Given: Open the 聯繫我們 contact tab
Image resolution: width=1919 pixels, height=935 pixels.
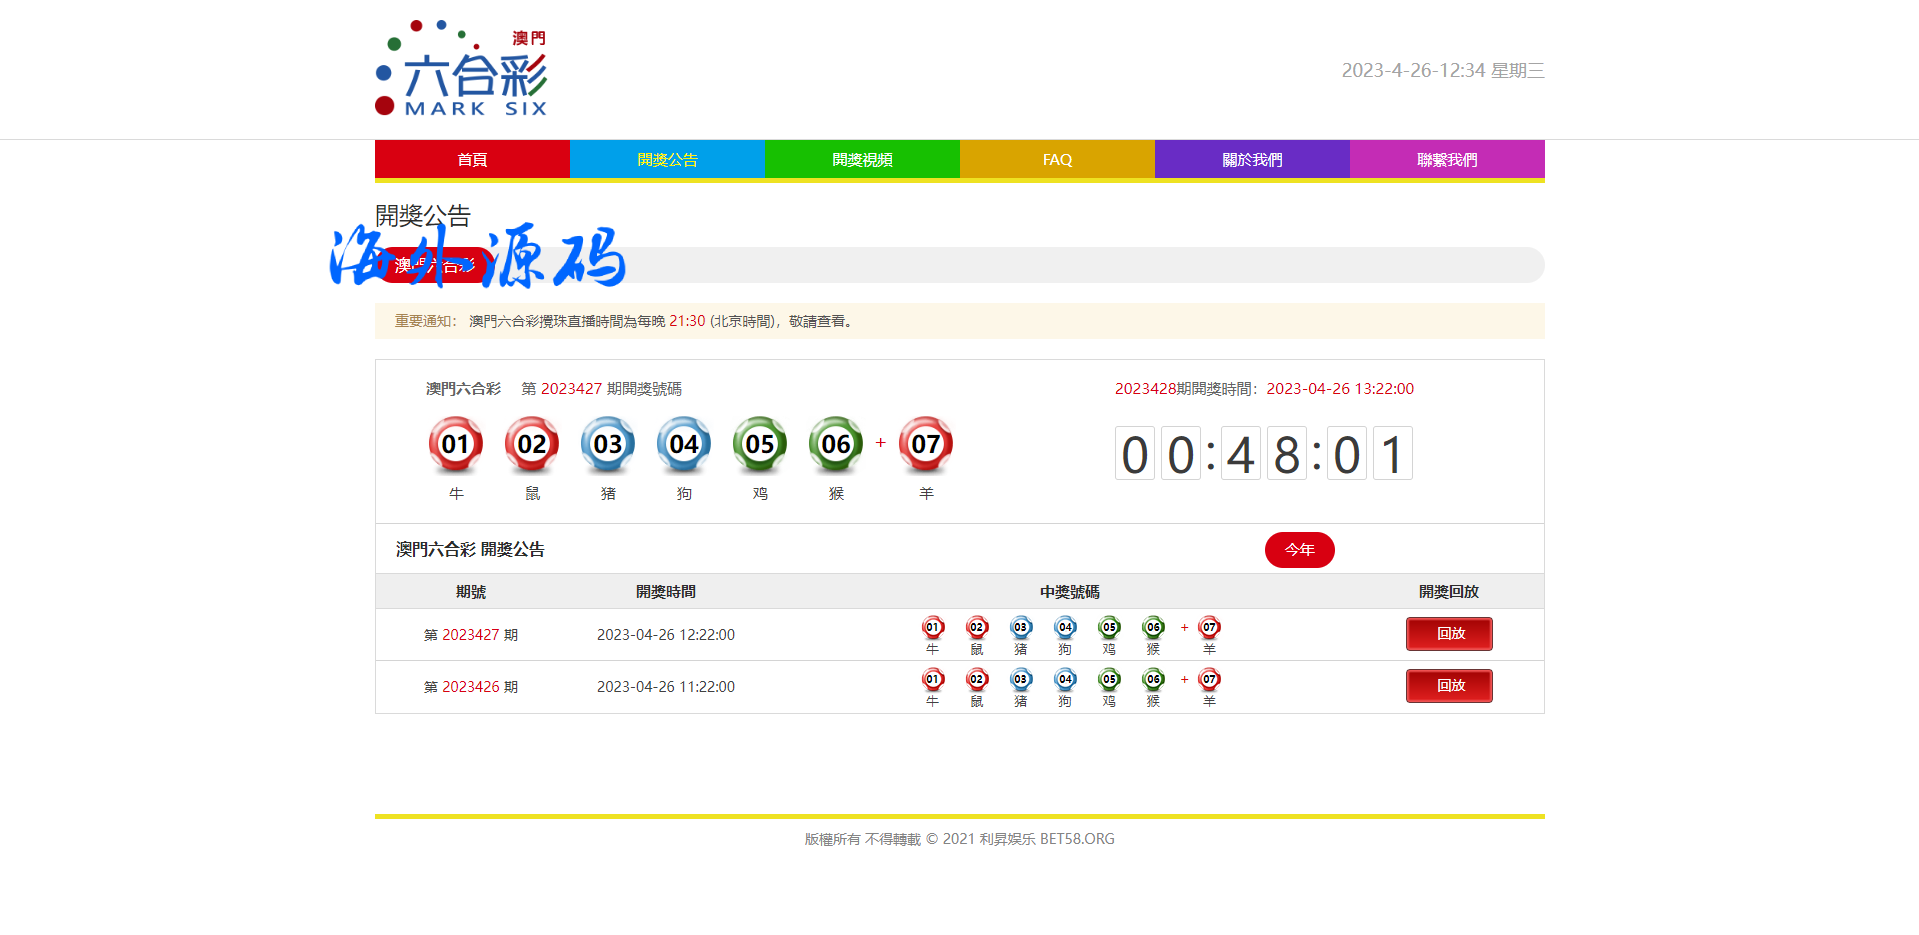Looking at the screenshot, I should tap(1447, 160).
